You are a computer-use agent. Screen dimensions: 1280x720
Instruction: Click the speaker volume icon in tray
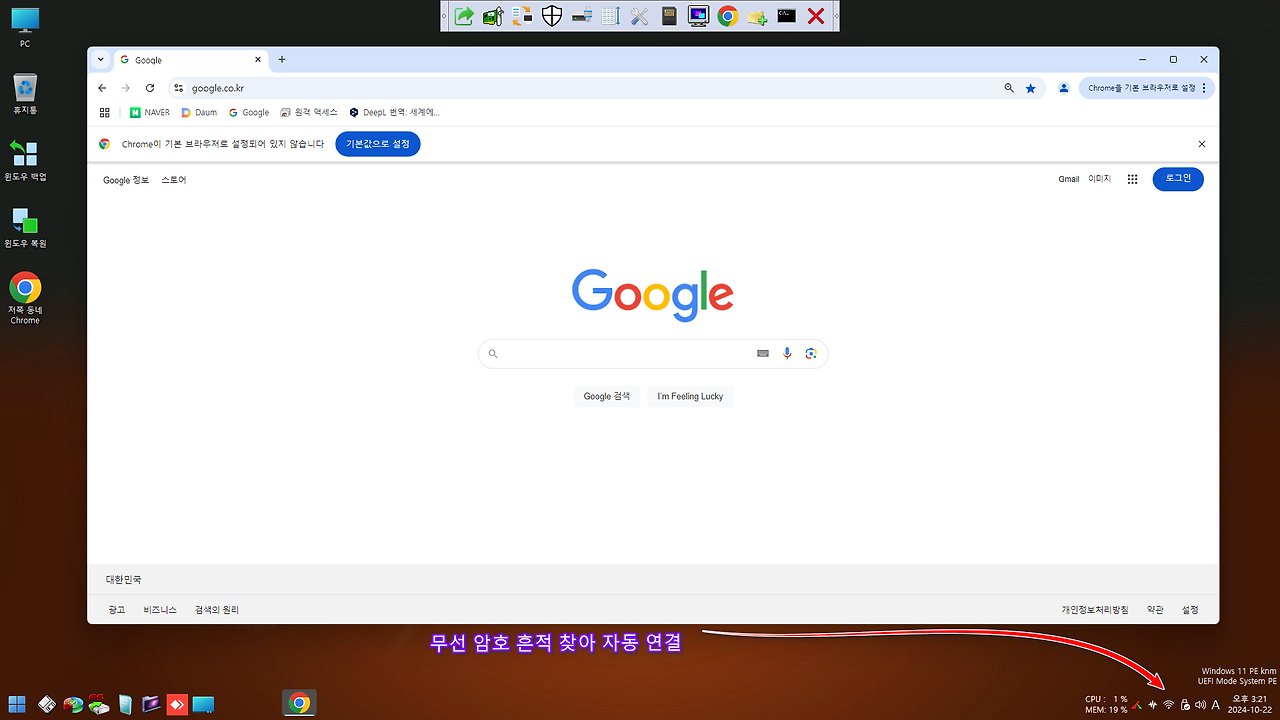(1200, 704)
